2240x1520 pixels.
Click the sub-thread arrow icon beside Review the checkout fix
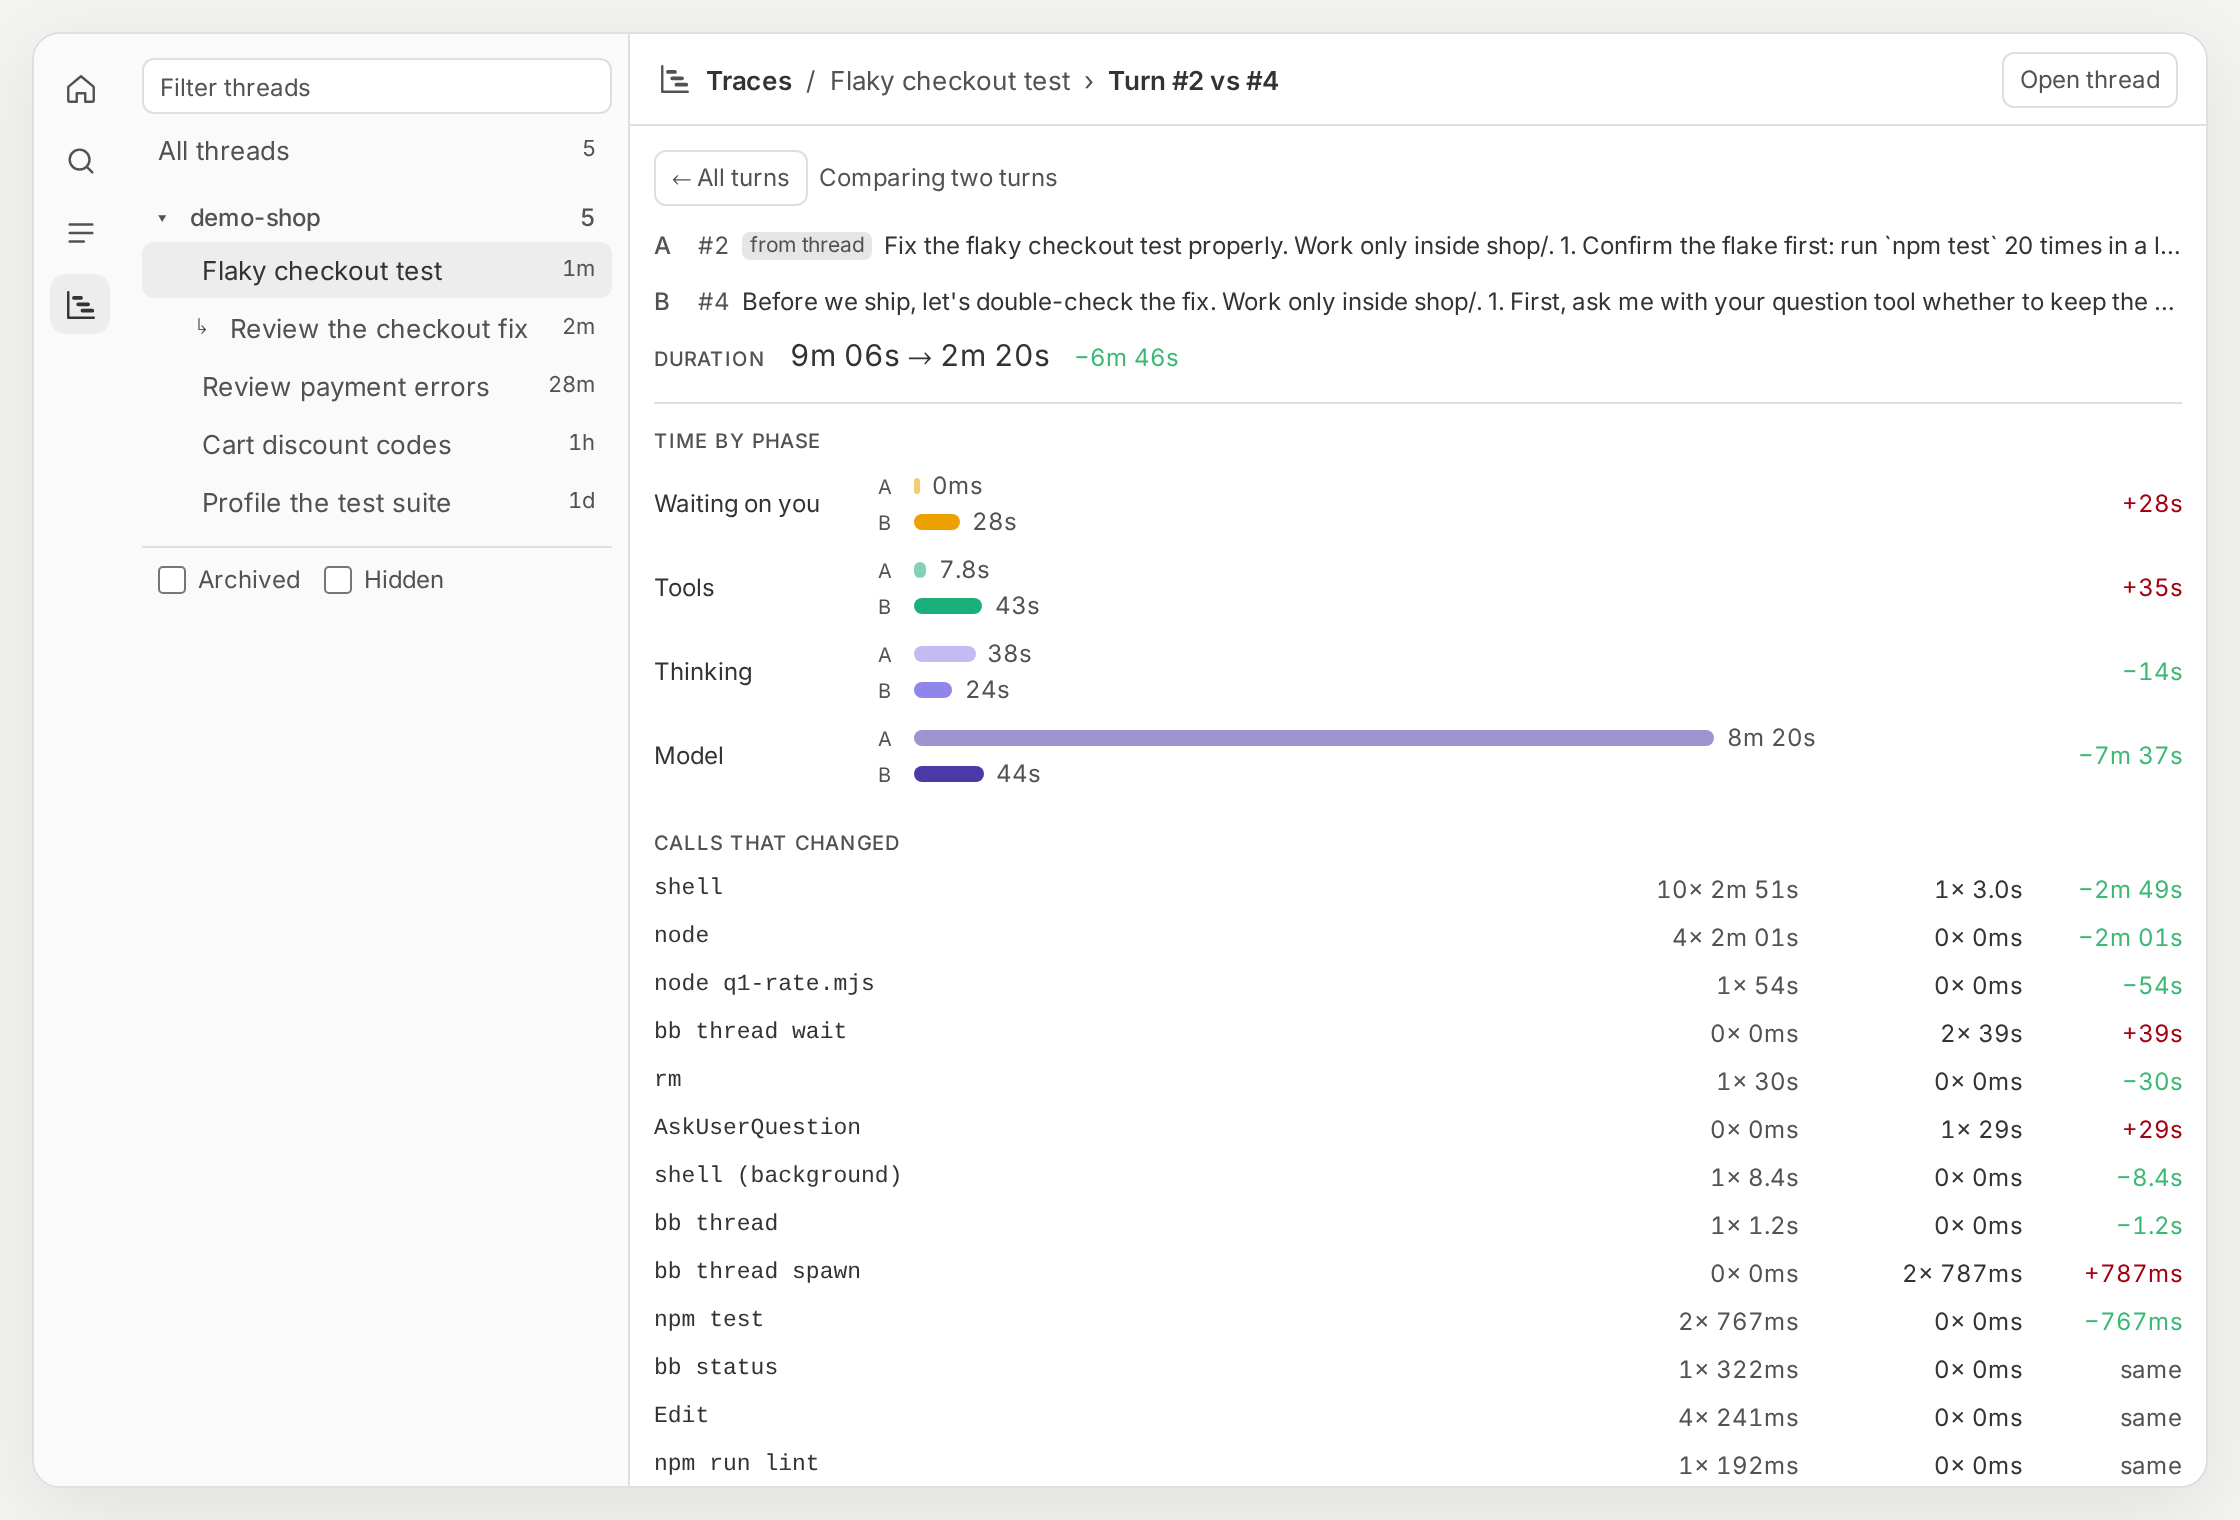(x=202, y=327)
